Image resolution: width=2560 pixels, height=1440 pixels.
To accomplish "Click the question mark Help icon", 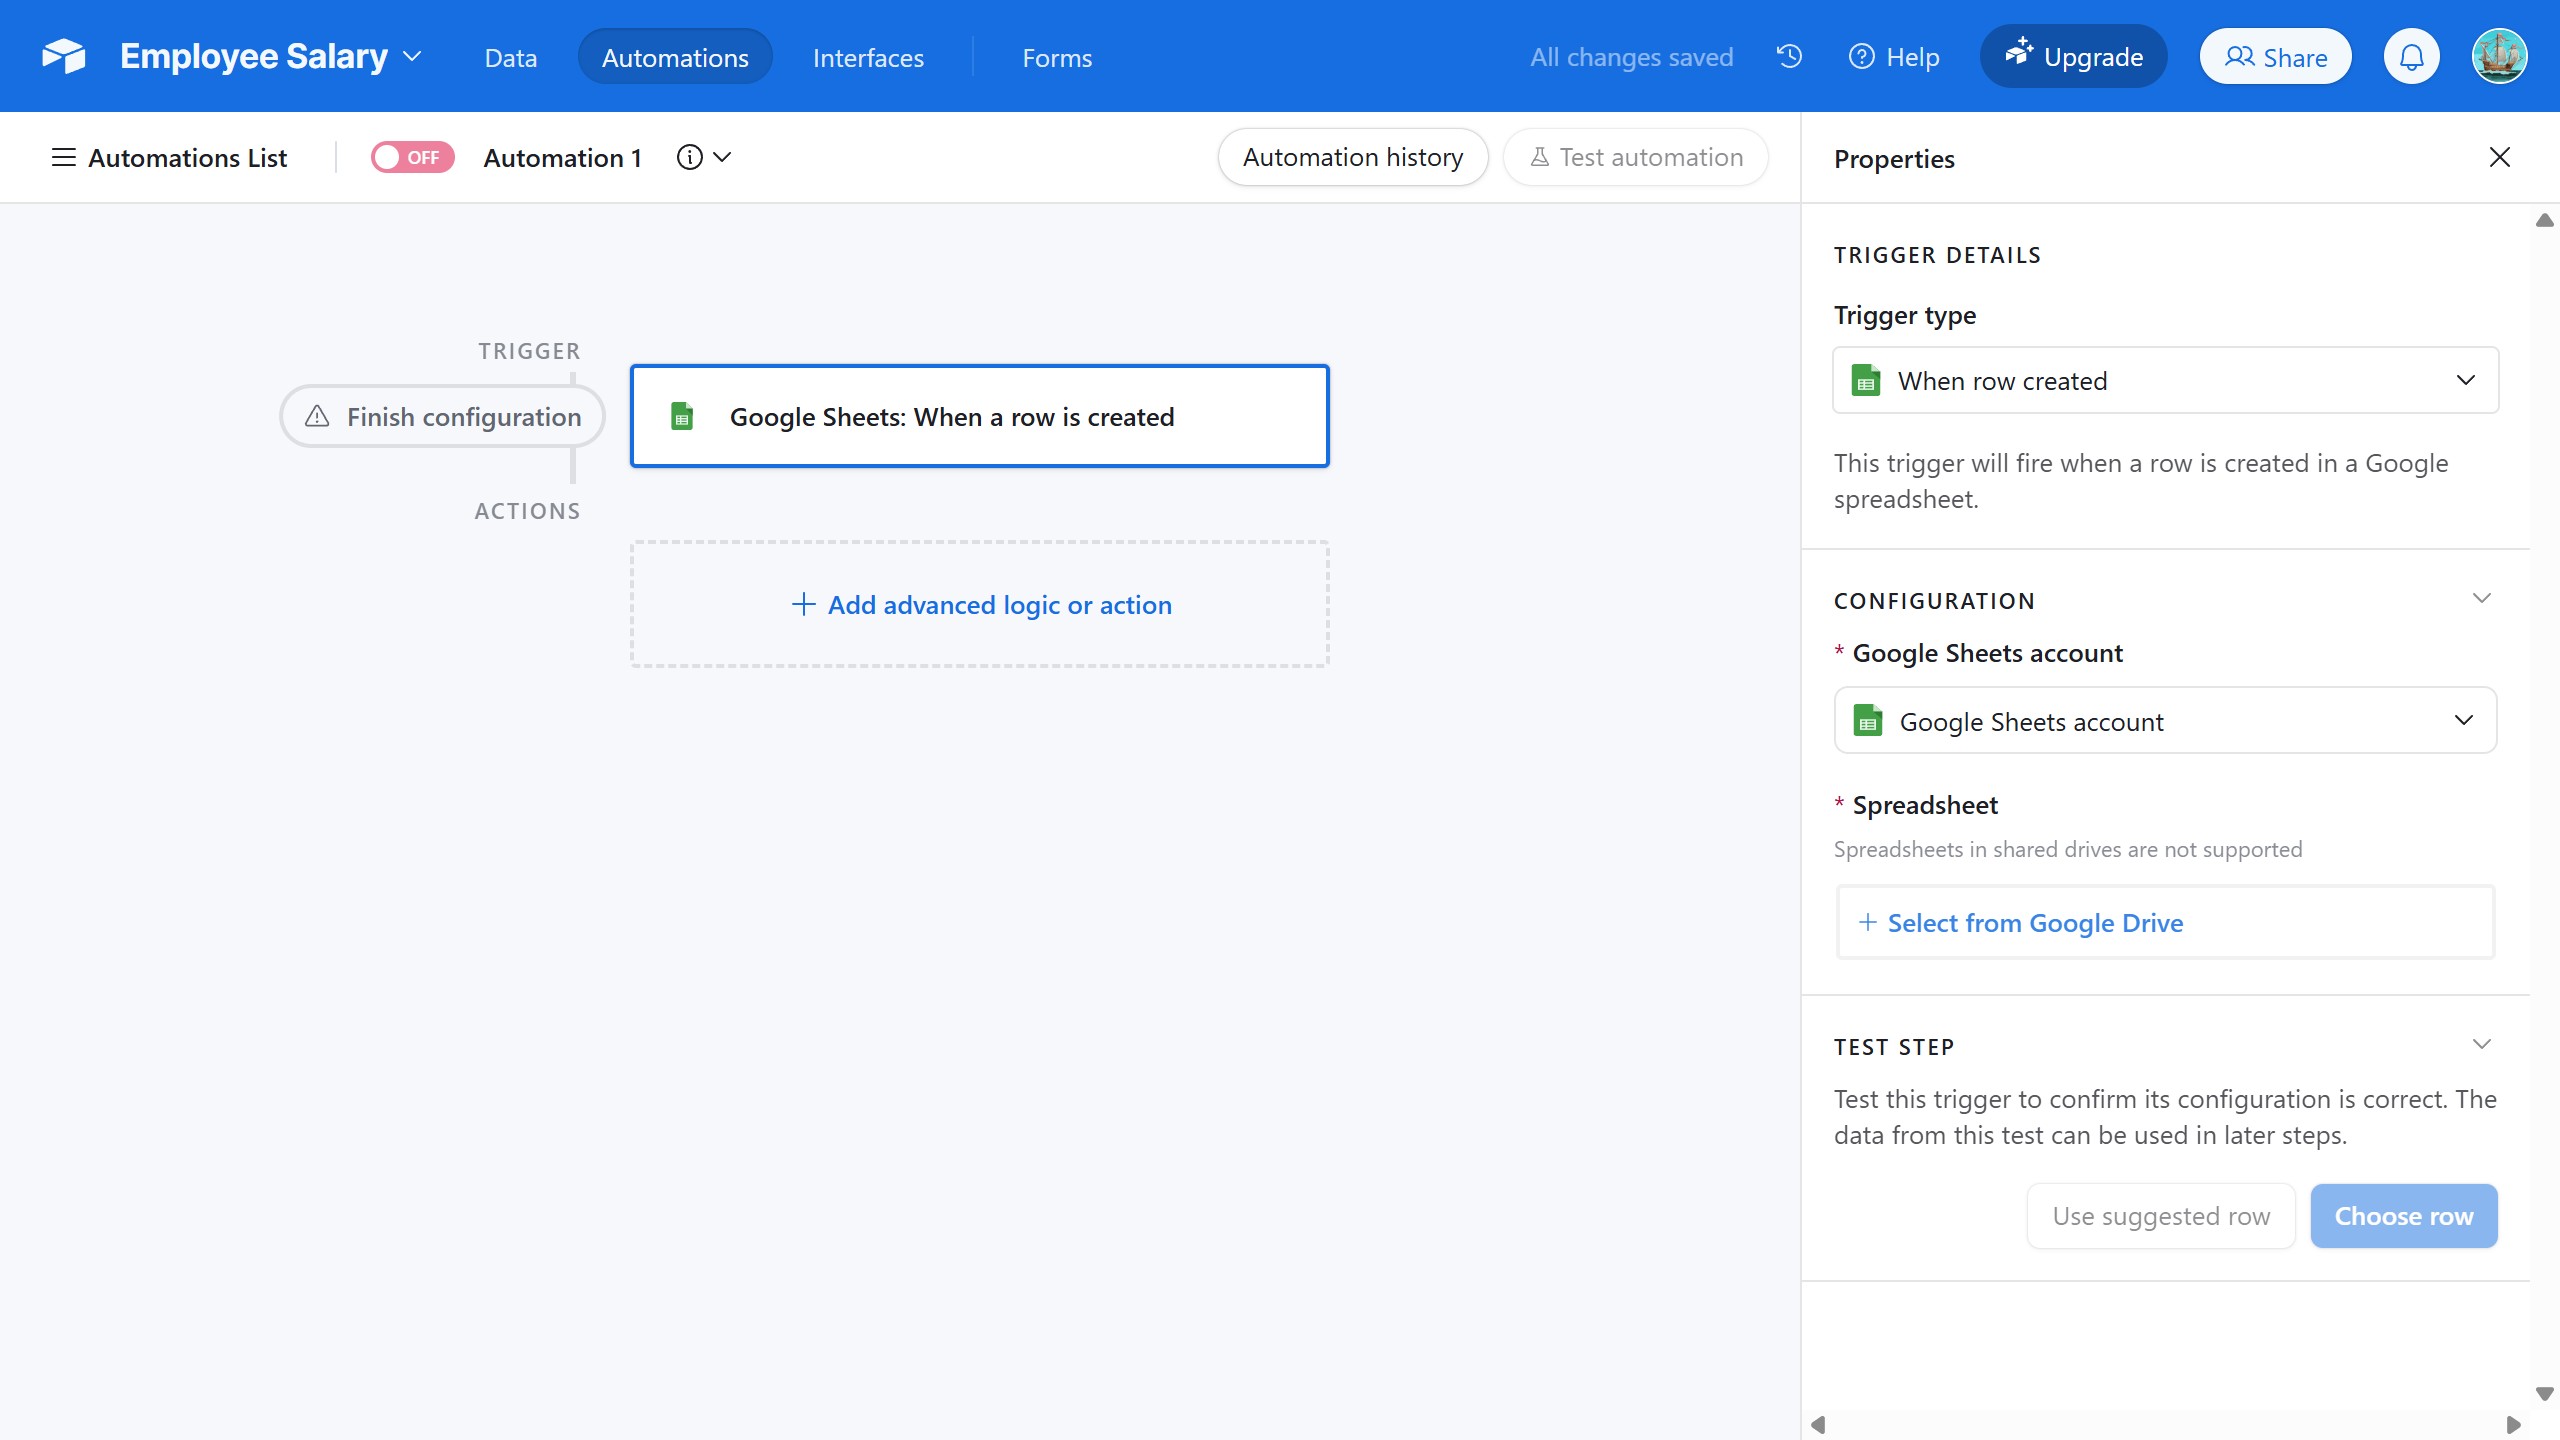I will click(1861, 57).
